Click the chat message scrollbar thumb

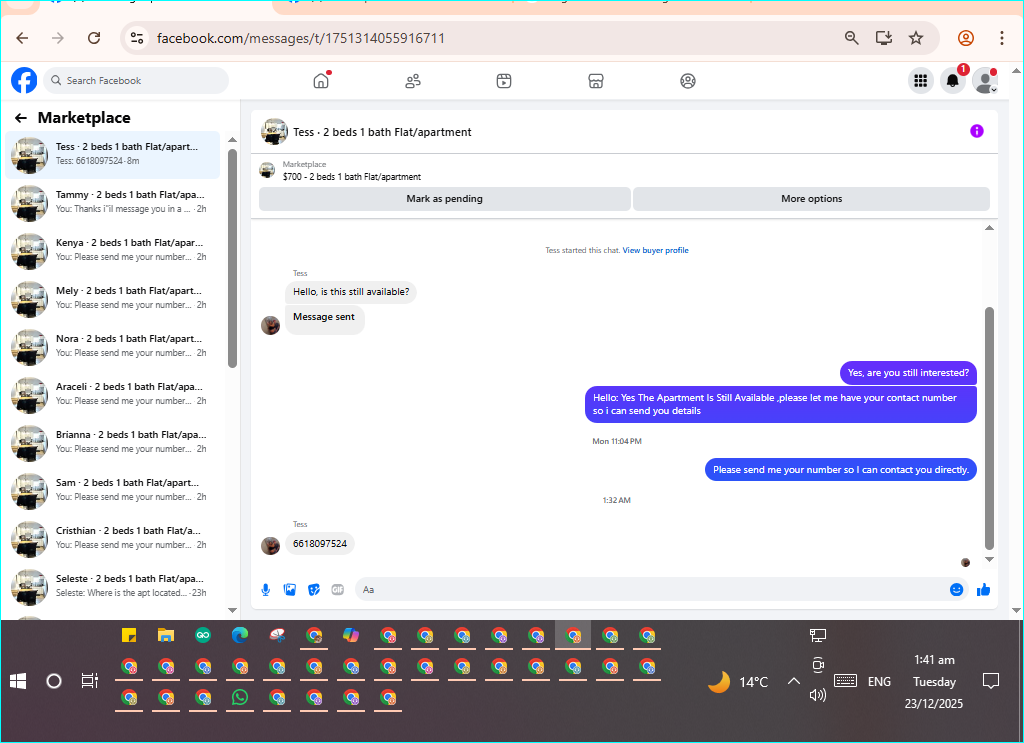989,429
